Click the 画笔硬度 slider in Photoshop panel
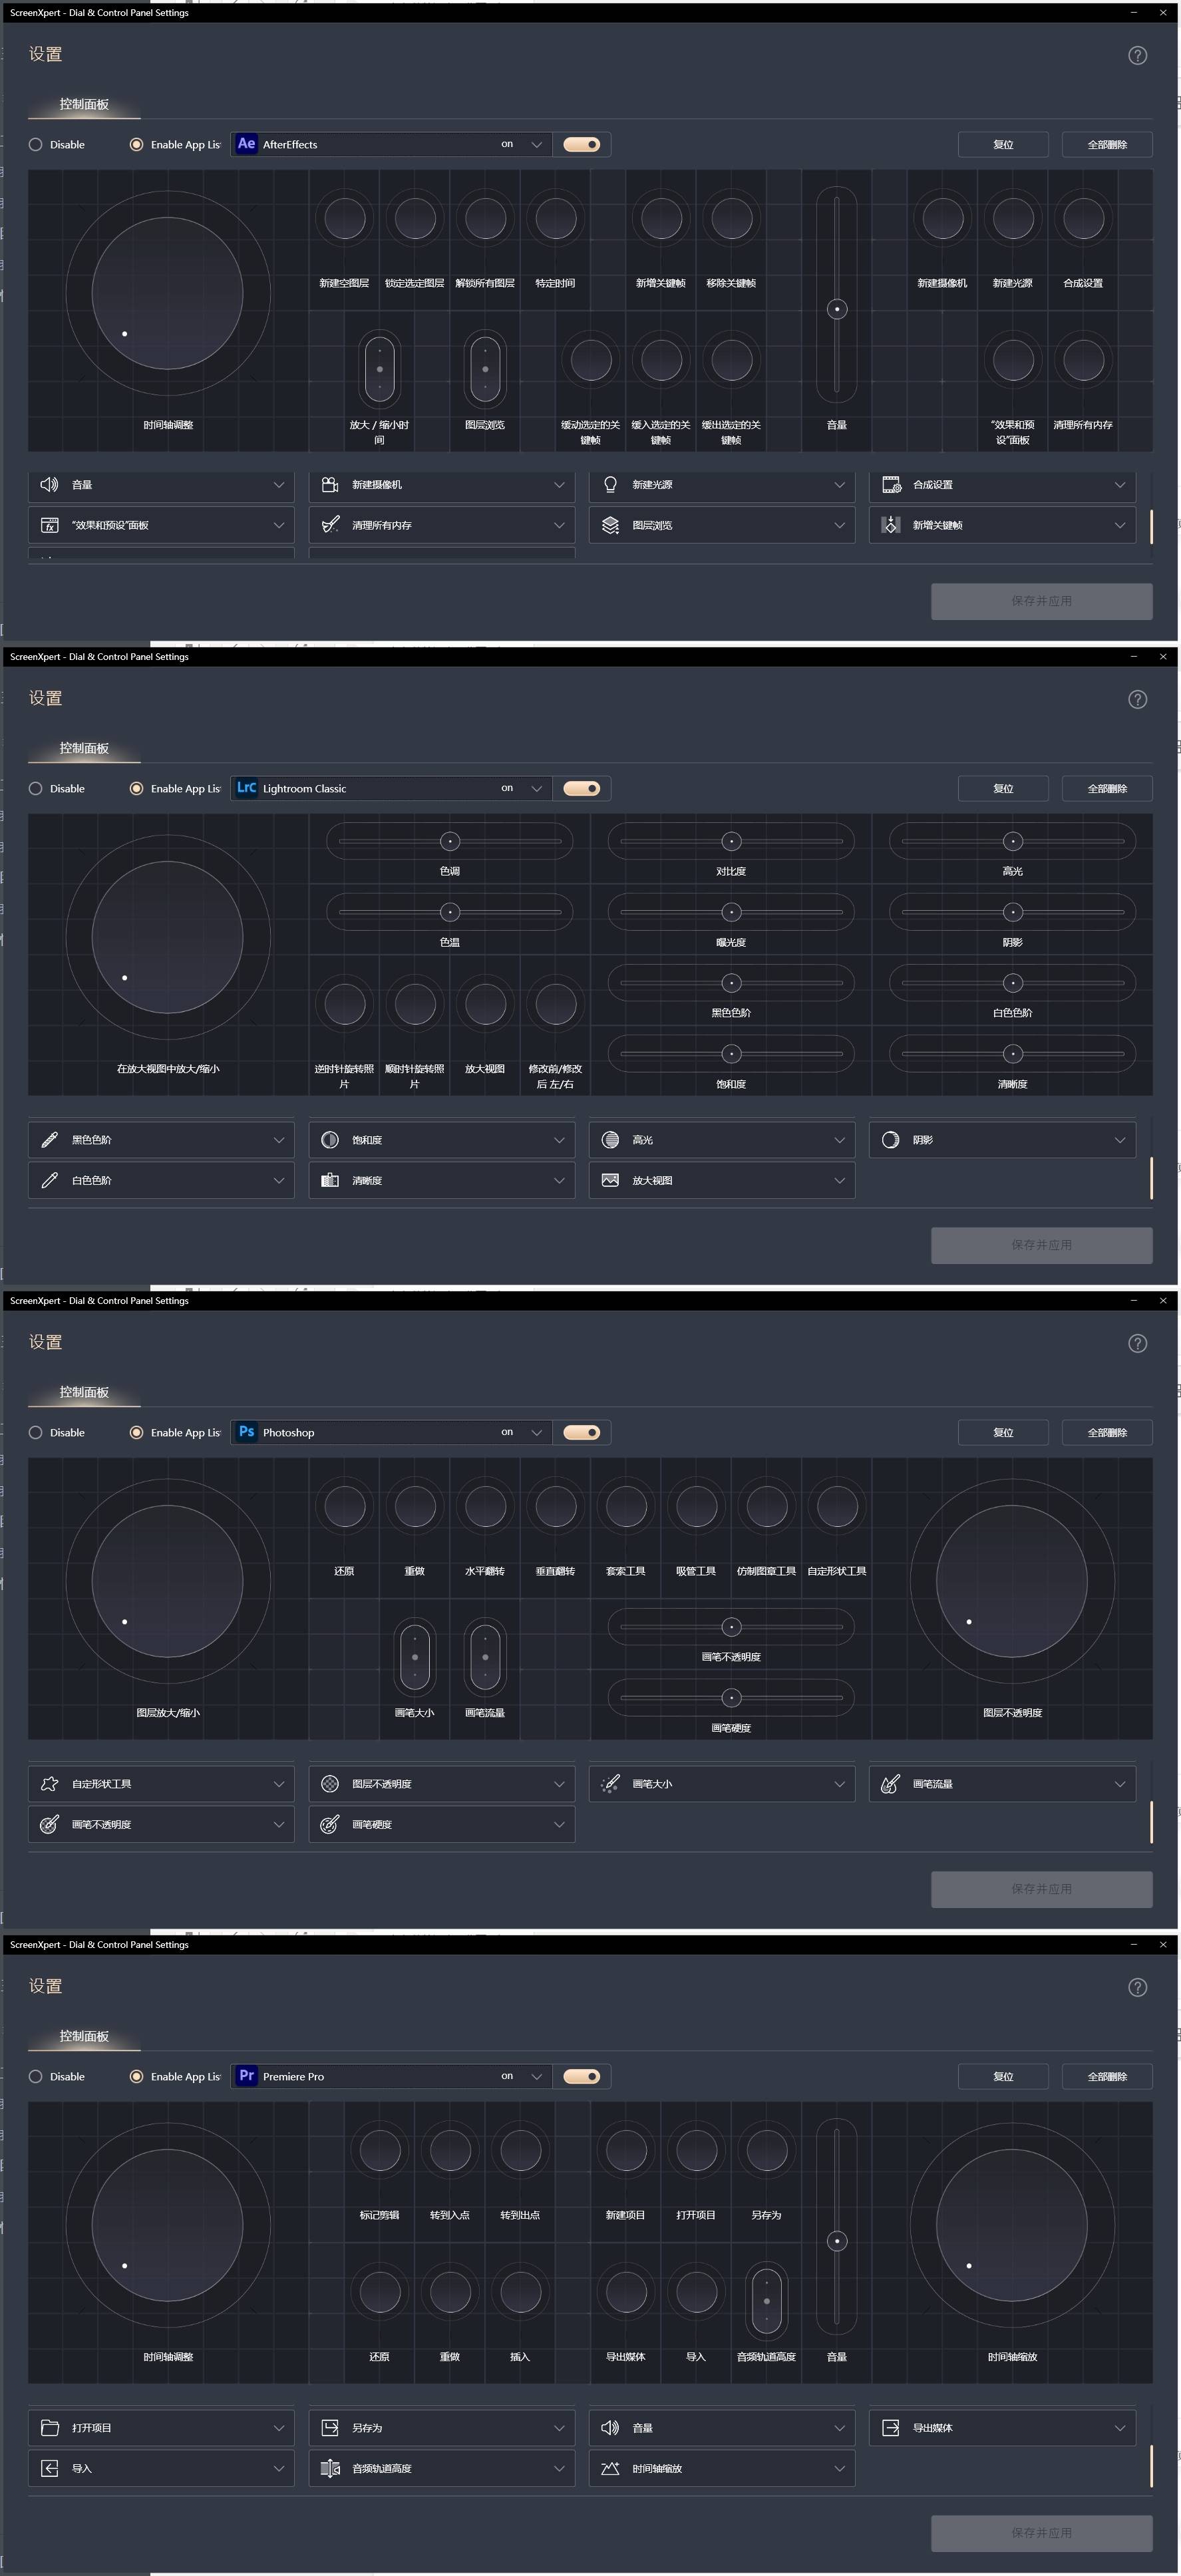 [731, 1697]
